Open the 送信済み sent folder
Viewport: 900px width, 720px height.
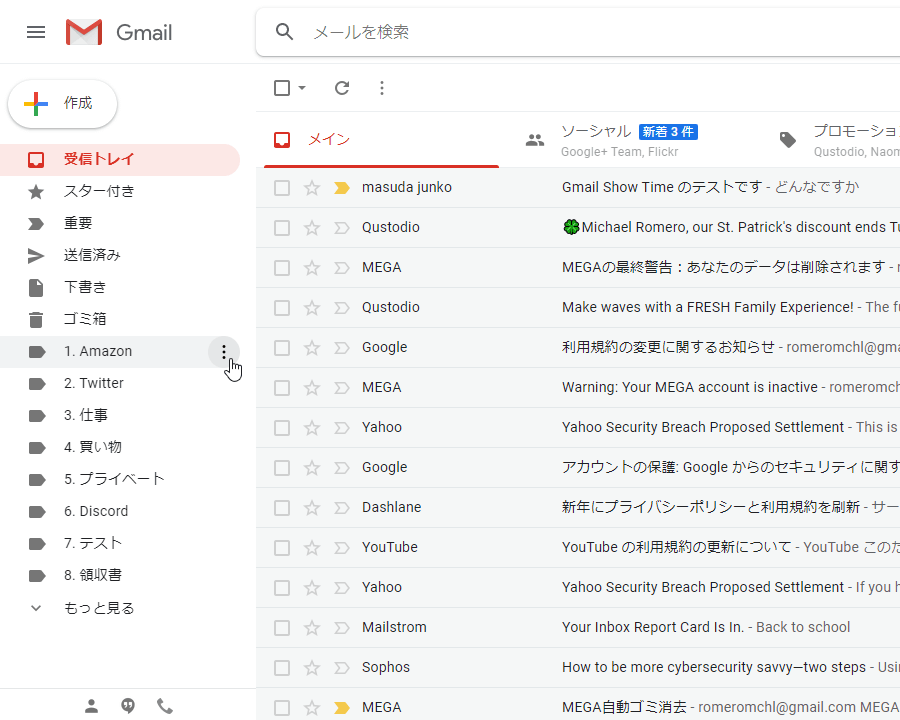tap(120, 256)
